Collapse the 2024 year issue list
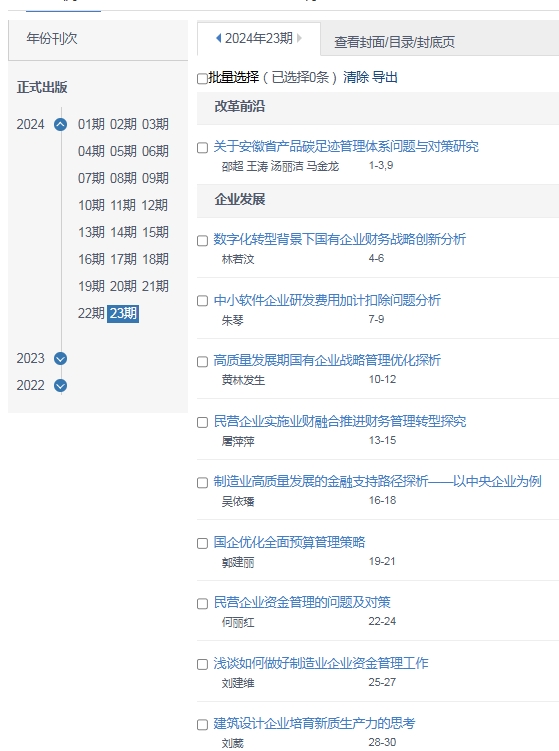Image resolution: width=559 pixels, height=751 pixels. pyautogui.click(x=60, y=125)
